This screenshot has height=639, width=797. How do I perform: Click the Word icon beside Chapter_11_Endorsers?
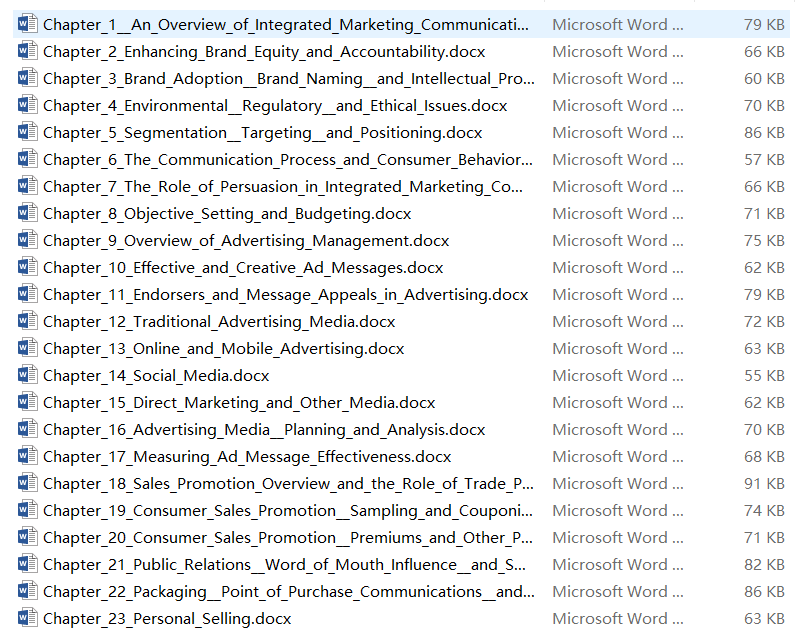click(x=27, y=293)
